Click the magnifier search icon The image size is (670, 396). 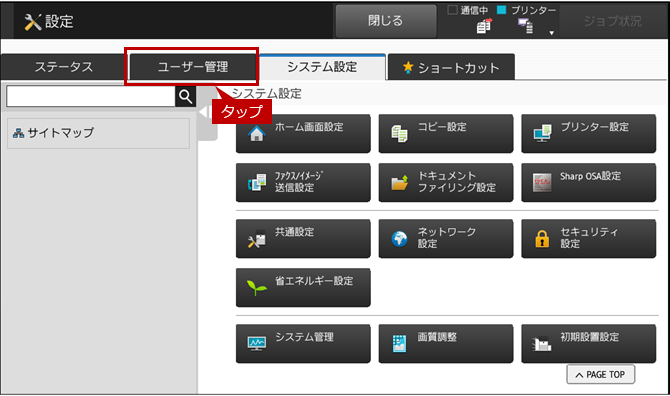click(185, 97)
